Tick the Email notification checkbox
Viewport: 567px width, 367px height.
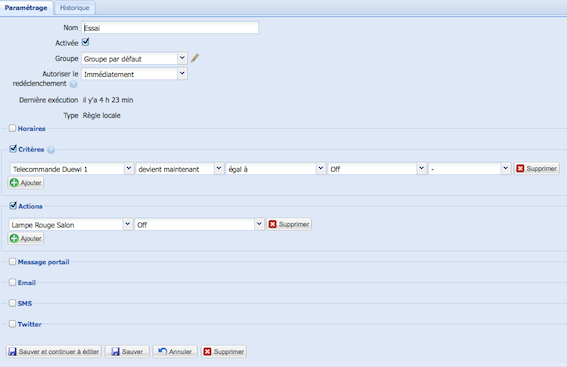point(12,282)
